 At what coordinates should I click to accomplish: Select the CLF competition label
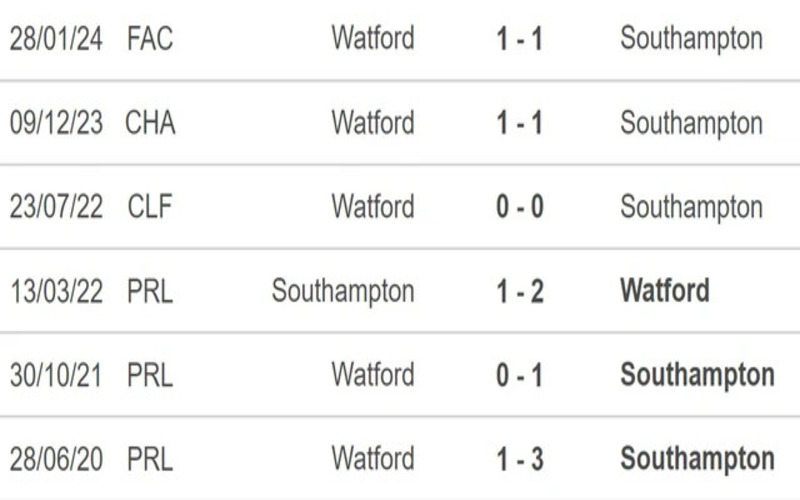[x=150, y=207]
